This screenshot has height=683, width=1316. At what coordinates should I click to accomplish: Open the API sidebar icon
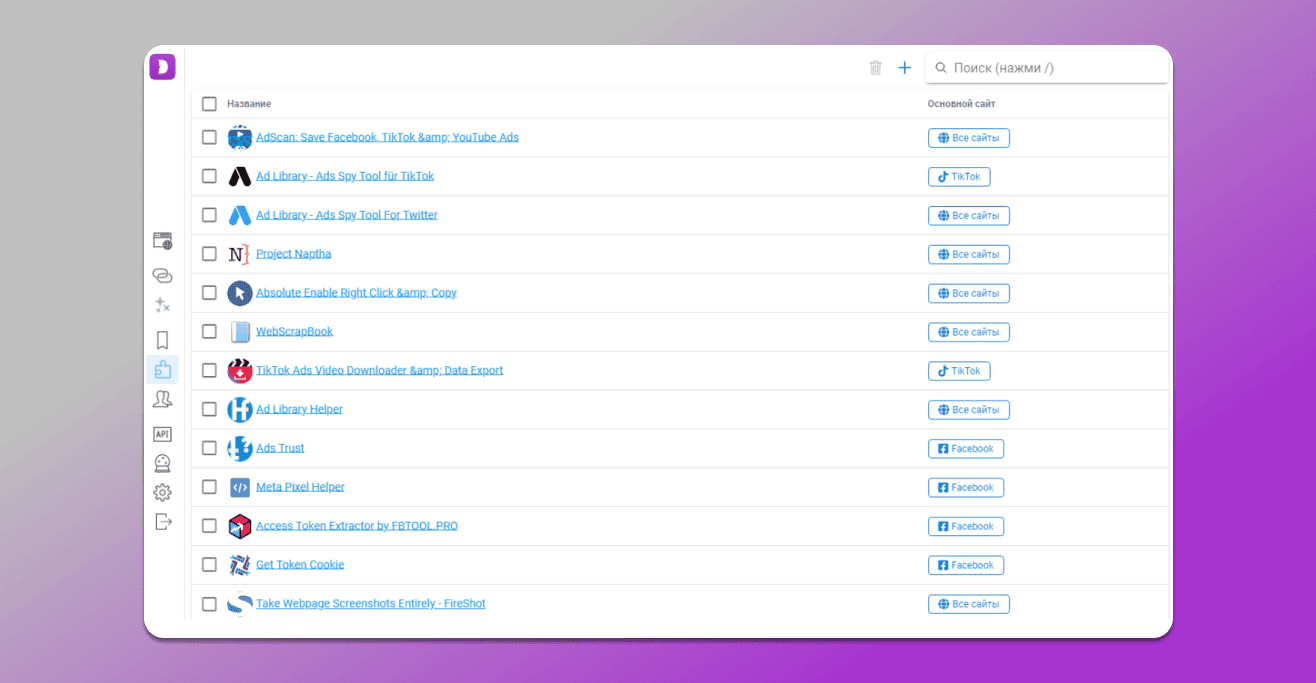click(x=162, y=434)
